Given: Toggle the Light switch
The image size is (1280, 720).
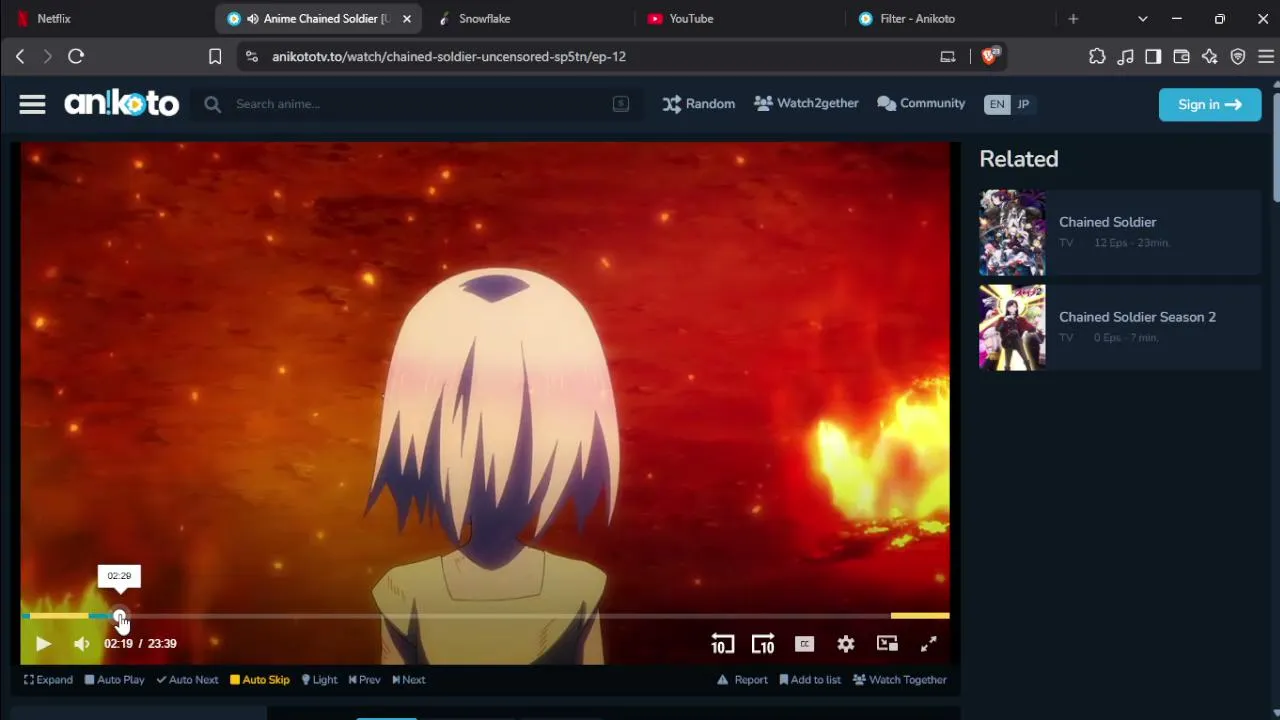Looking at the screenshot, I should [x=320, y=680].
